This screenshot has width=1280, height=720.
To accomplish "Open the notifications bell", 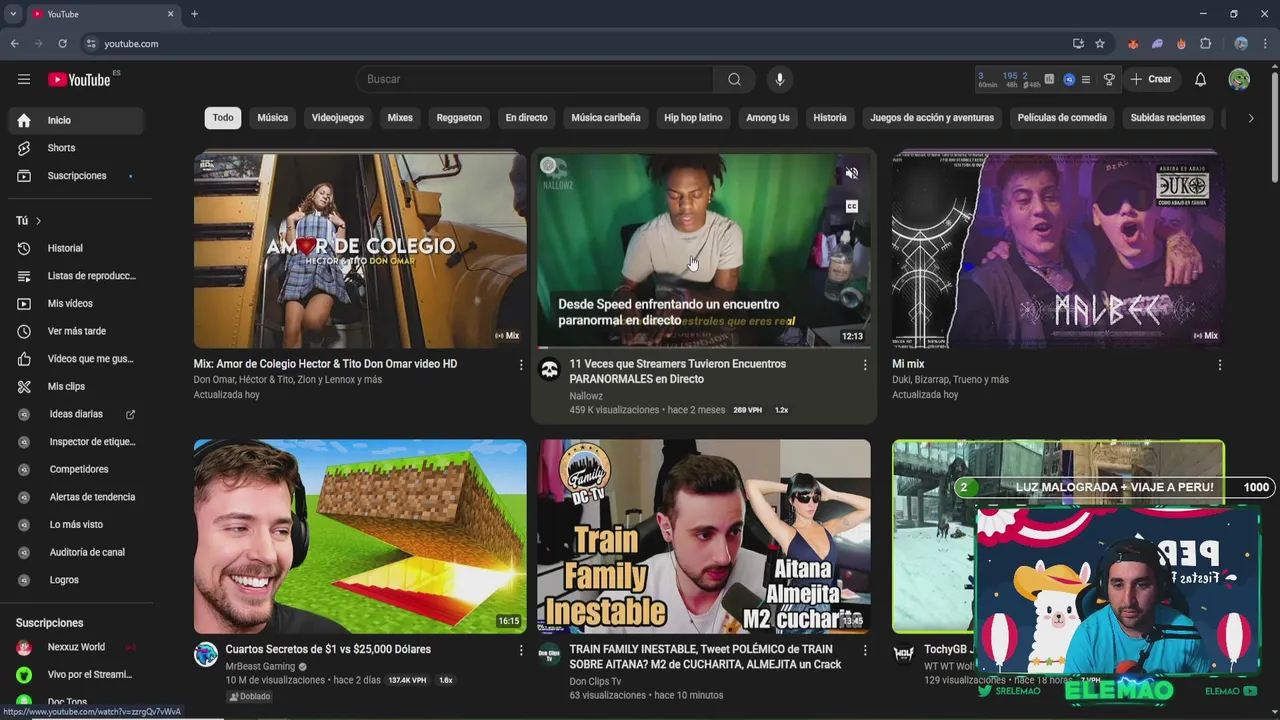I will click(1200, 79).
